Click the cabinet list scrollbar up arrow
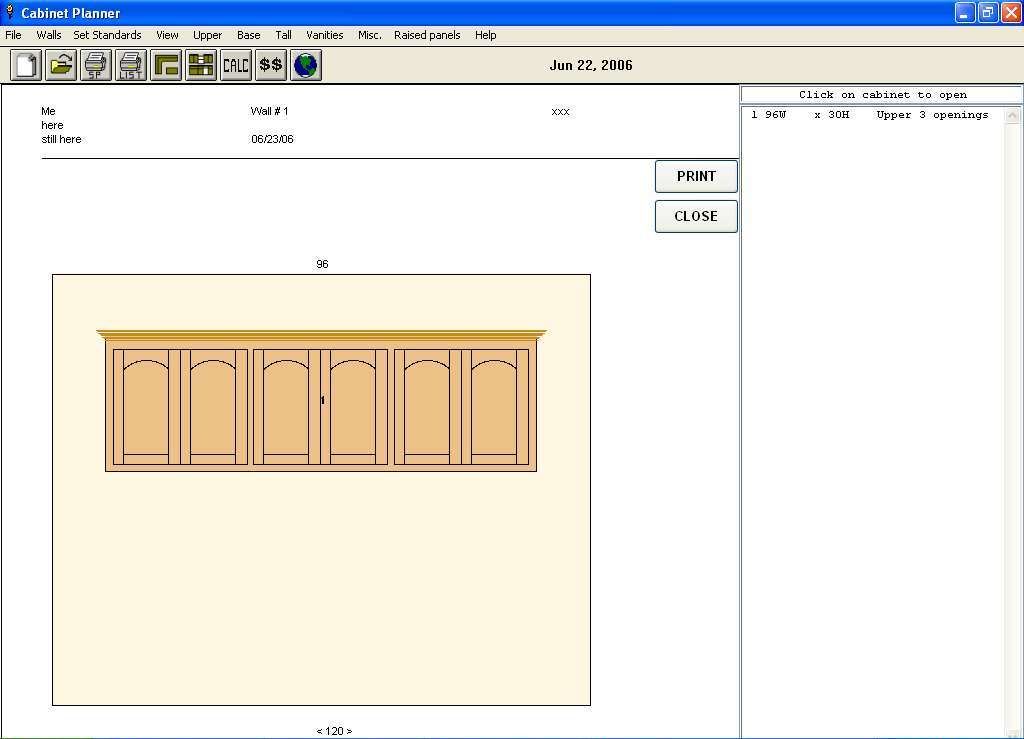This screenshot has width=1024, height=739. point(1012,116)
